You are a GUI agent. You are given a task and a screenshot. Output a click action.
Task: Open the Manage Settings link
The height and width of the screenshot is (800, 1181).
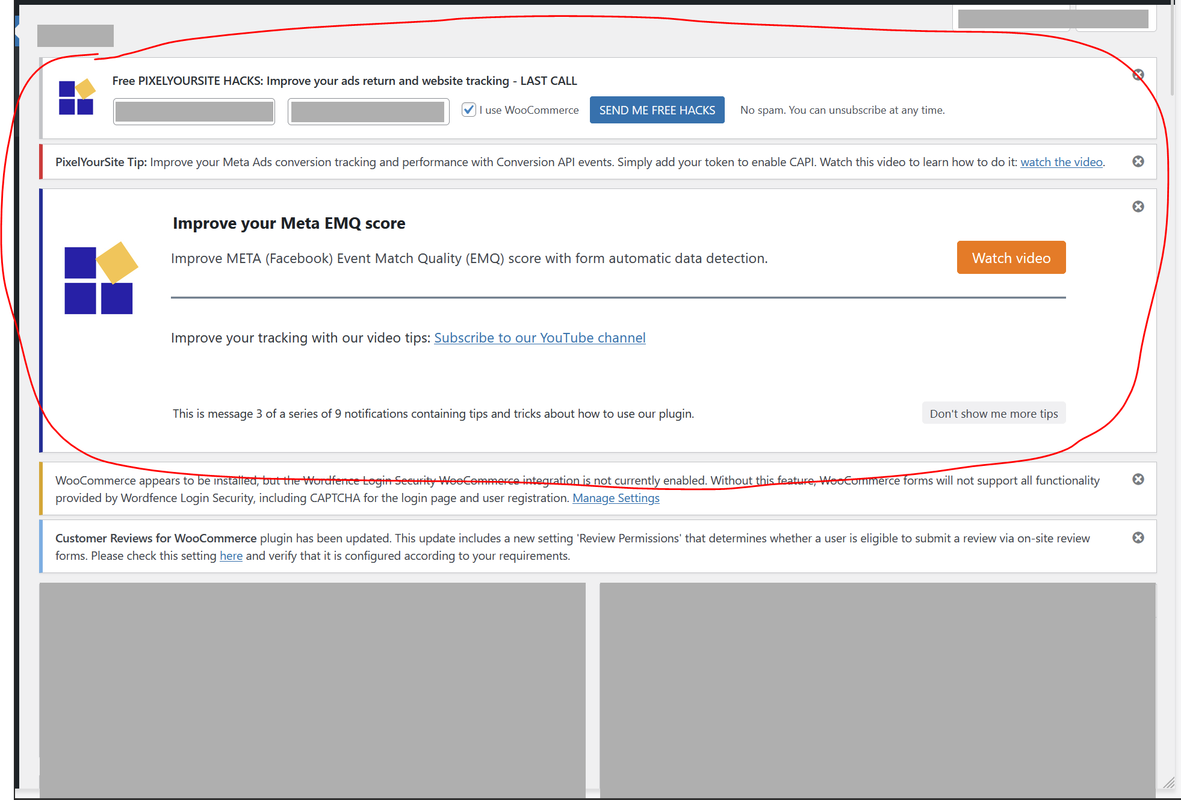pyautogui.click(x=615, y=498)
